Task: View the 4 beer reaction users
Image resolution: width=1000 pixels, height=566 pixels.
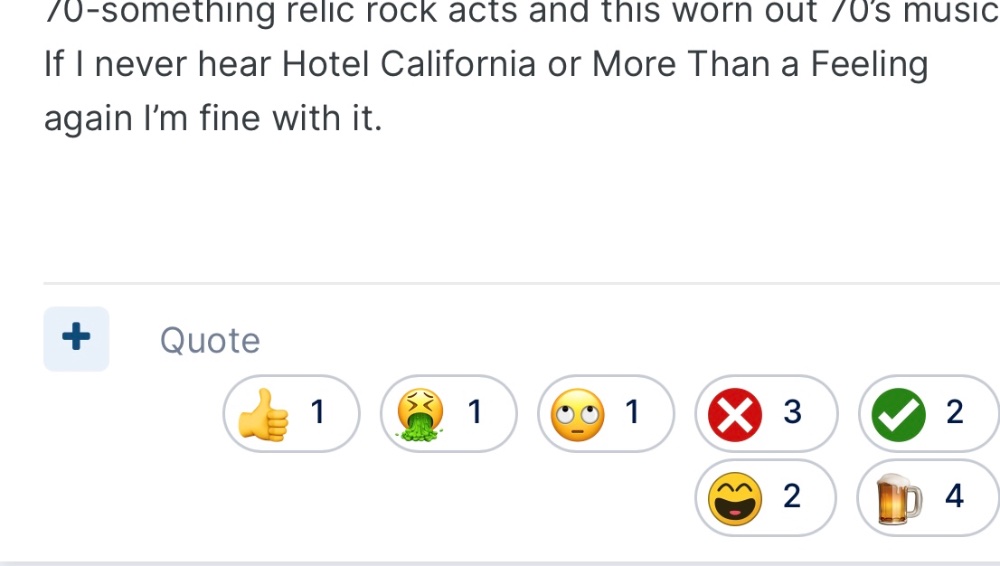Action: point(954,496)
